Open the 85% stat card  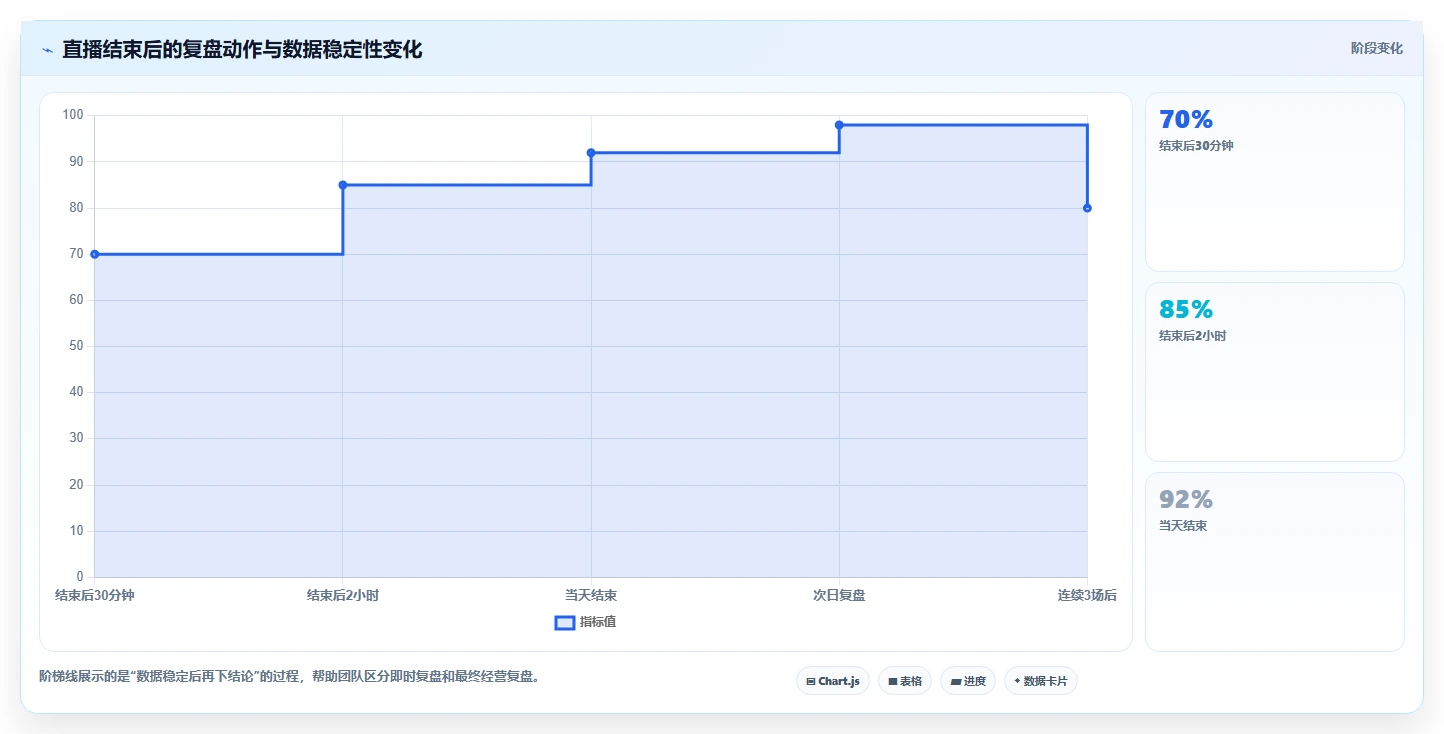(x=1274, y=372)
